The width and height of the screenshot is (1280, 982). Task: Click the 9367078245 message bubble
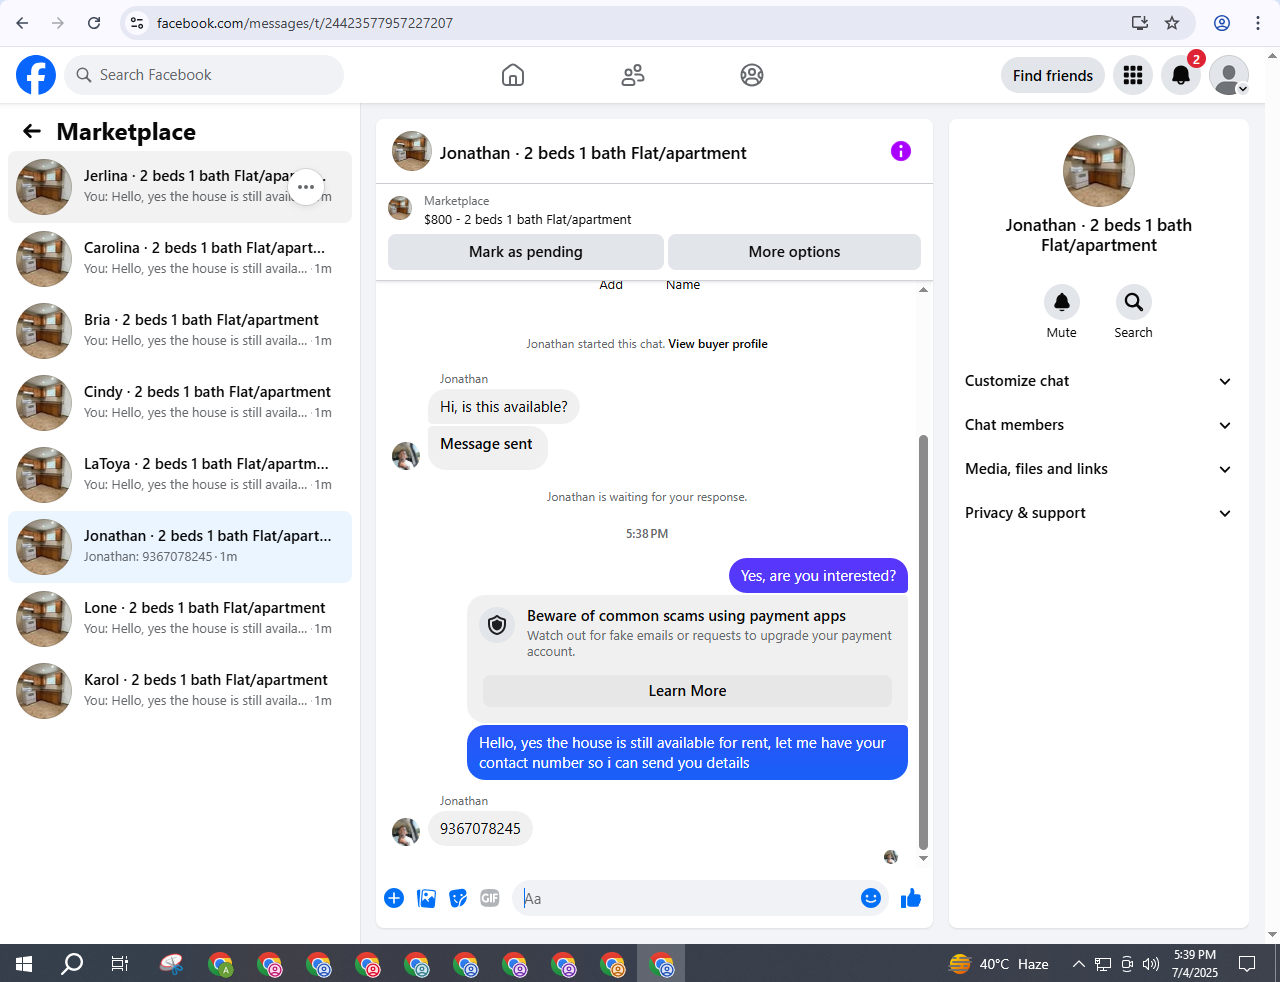coord(480,829)
